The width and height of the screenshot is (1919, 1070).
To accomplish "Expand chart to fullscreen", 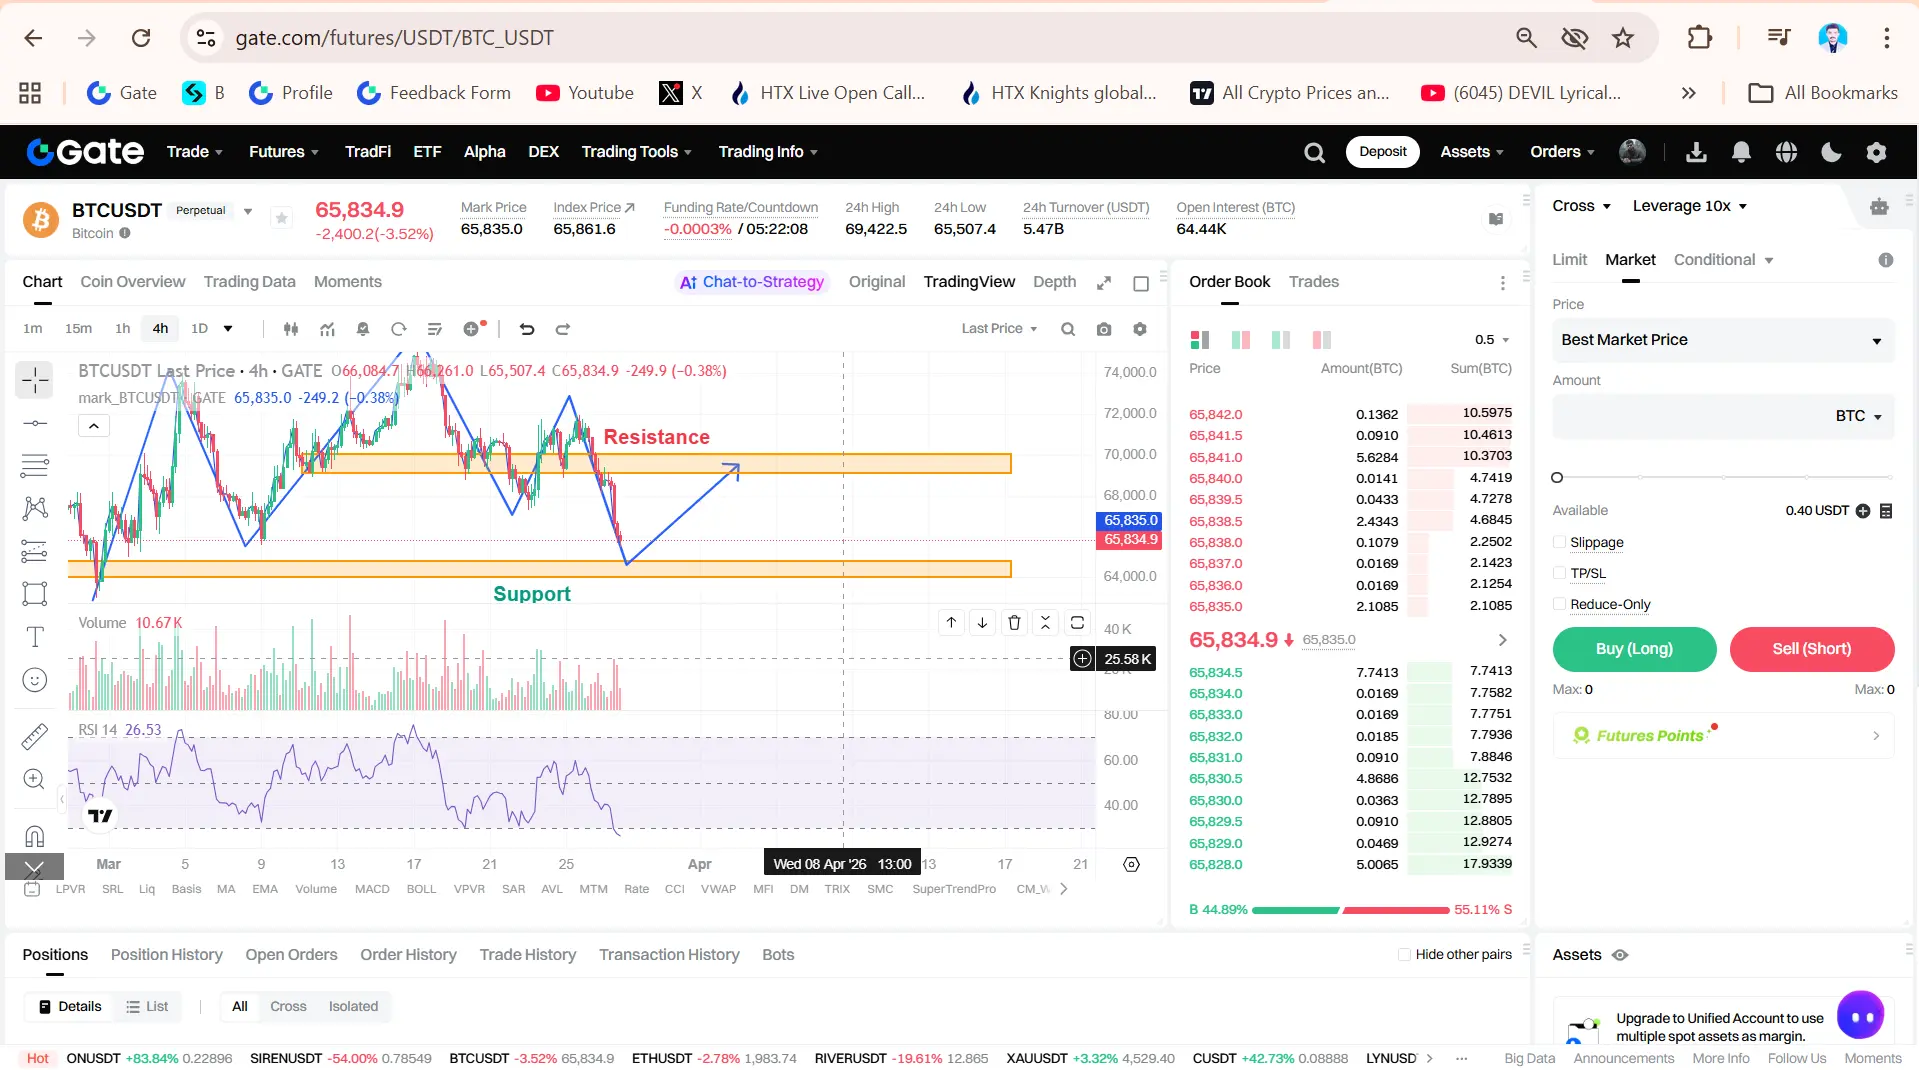I will [1104, 283].
